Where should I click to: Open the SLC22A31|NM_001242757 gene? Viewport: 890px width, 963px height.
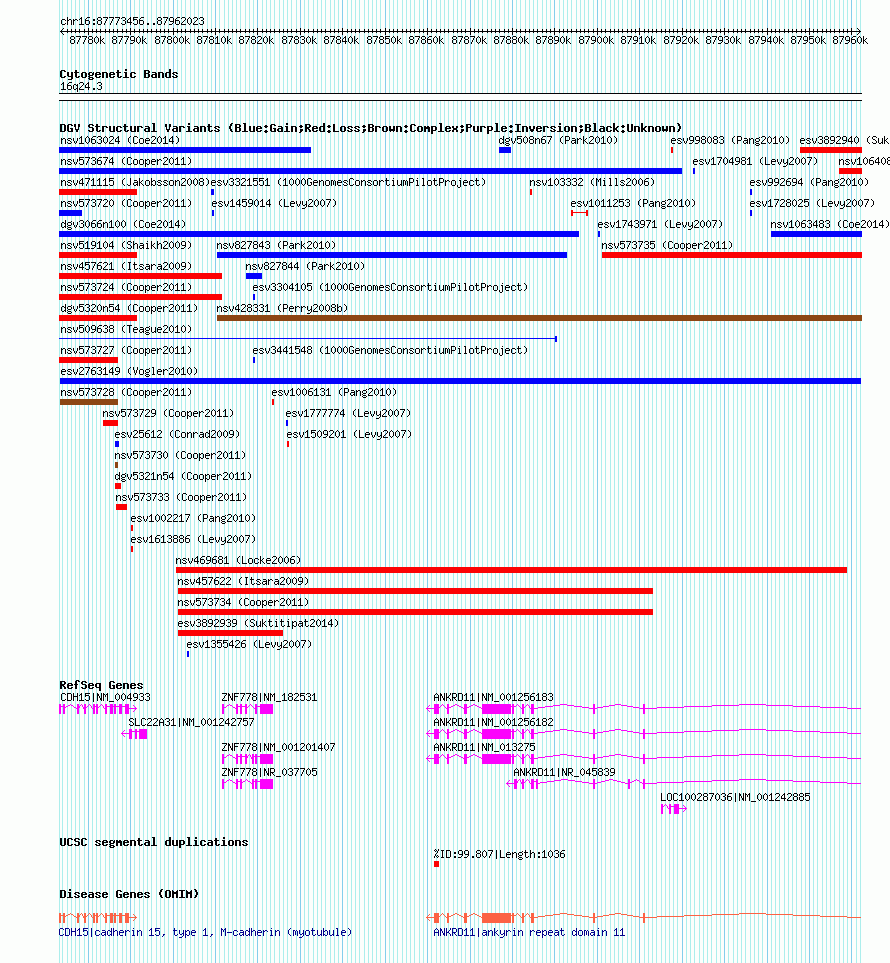click(191, 722)
